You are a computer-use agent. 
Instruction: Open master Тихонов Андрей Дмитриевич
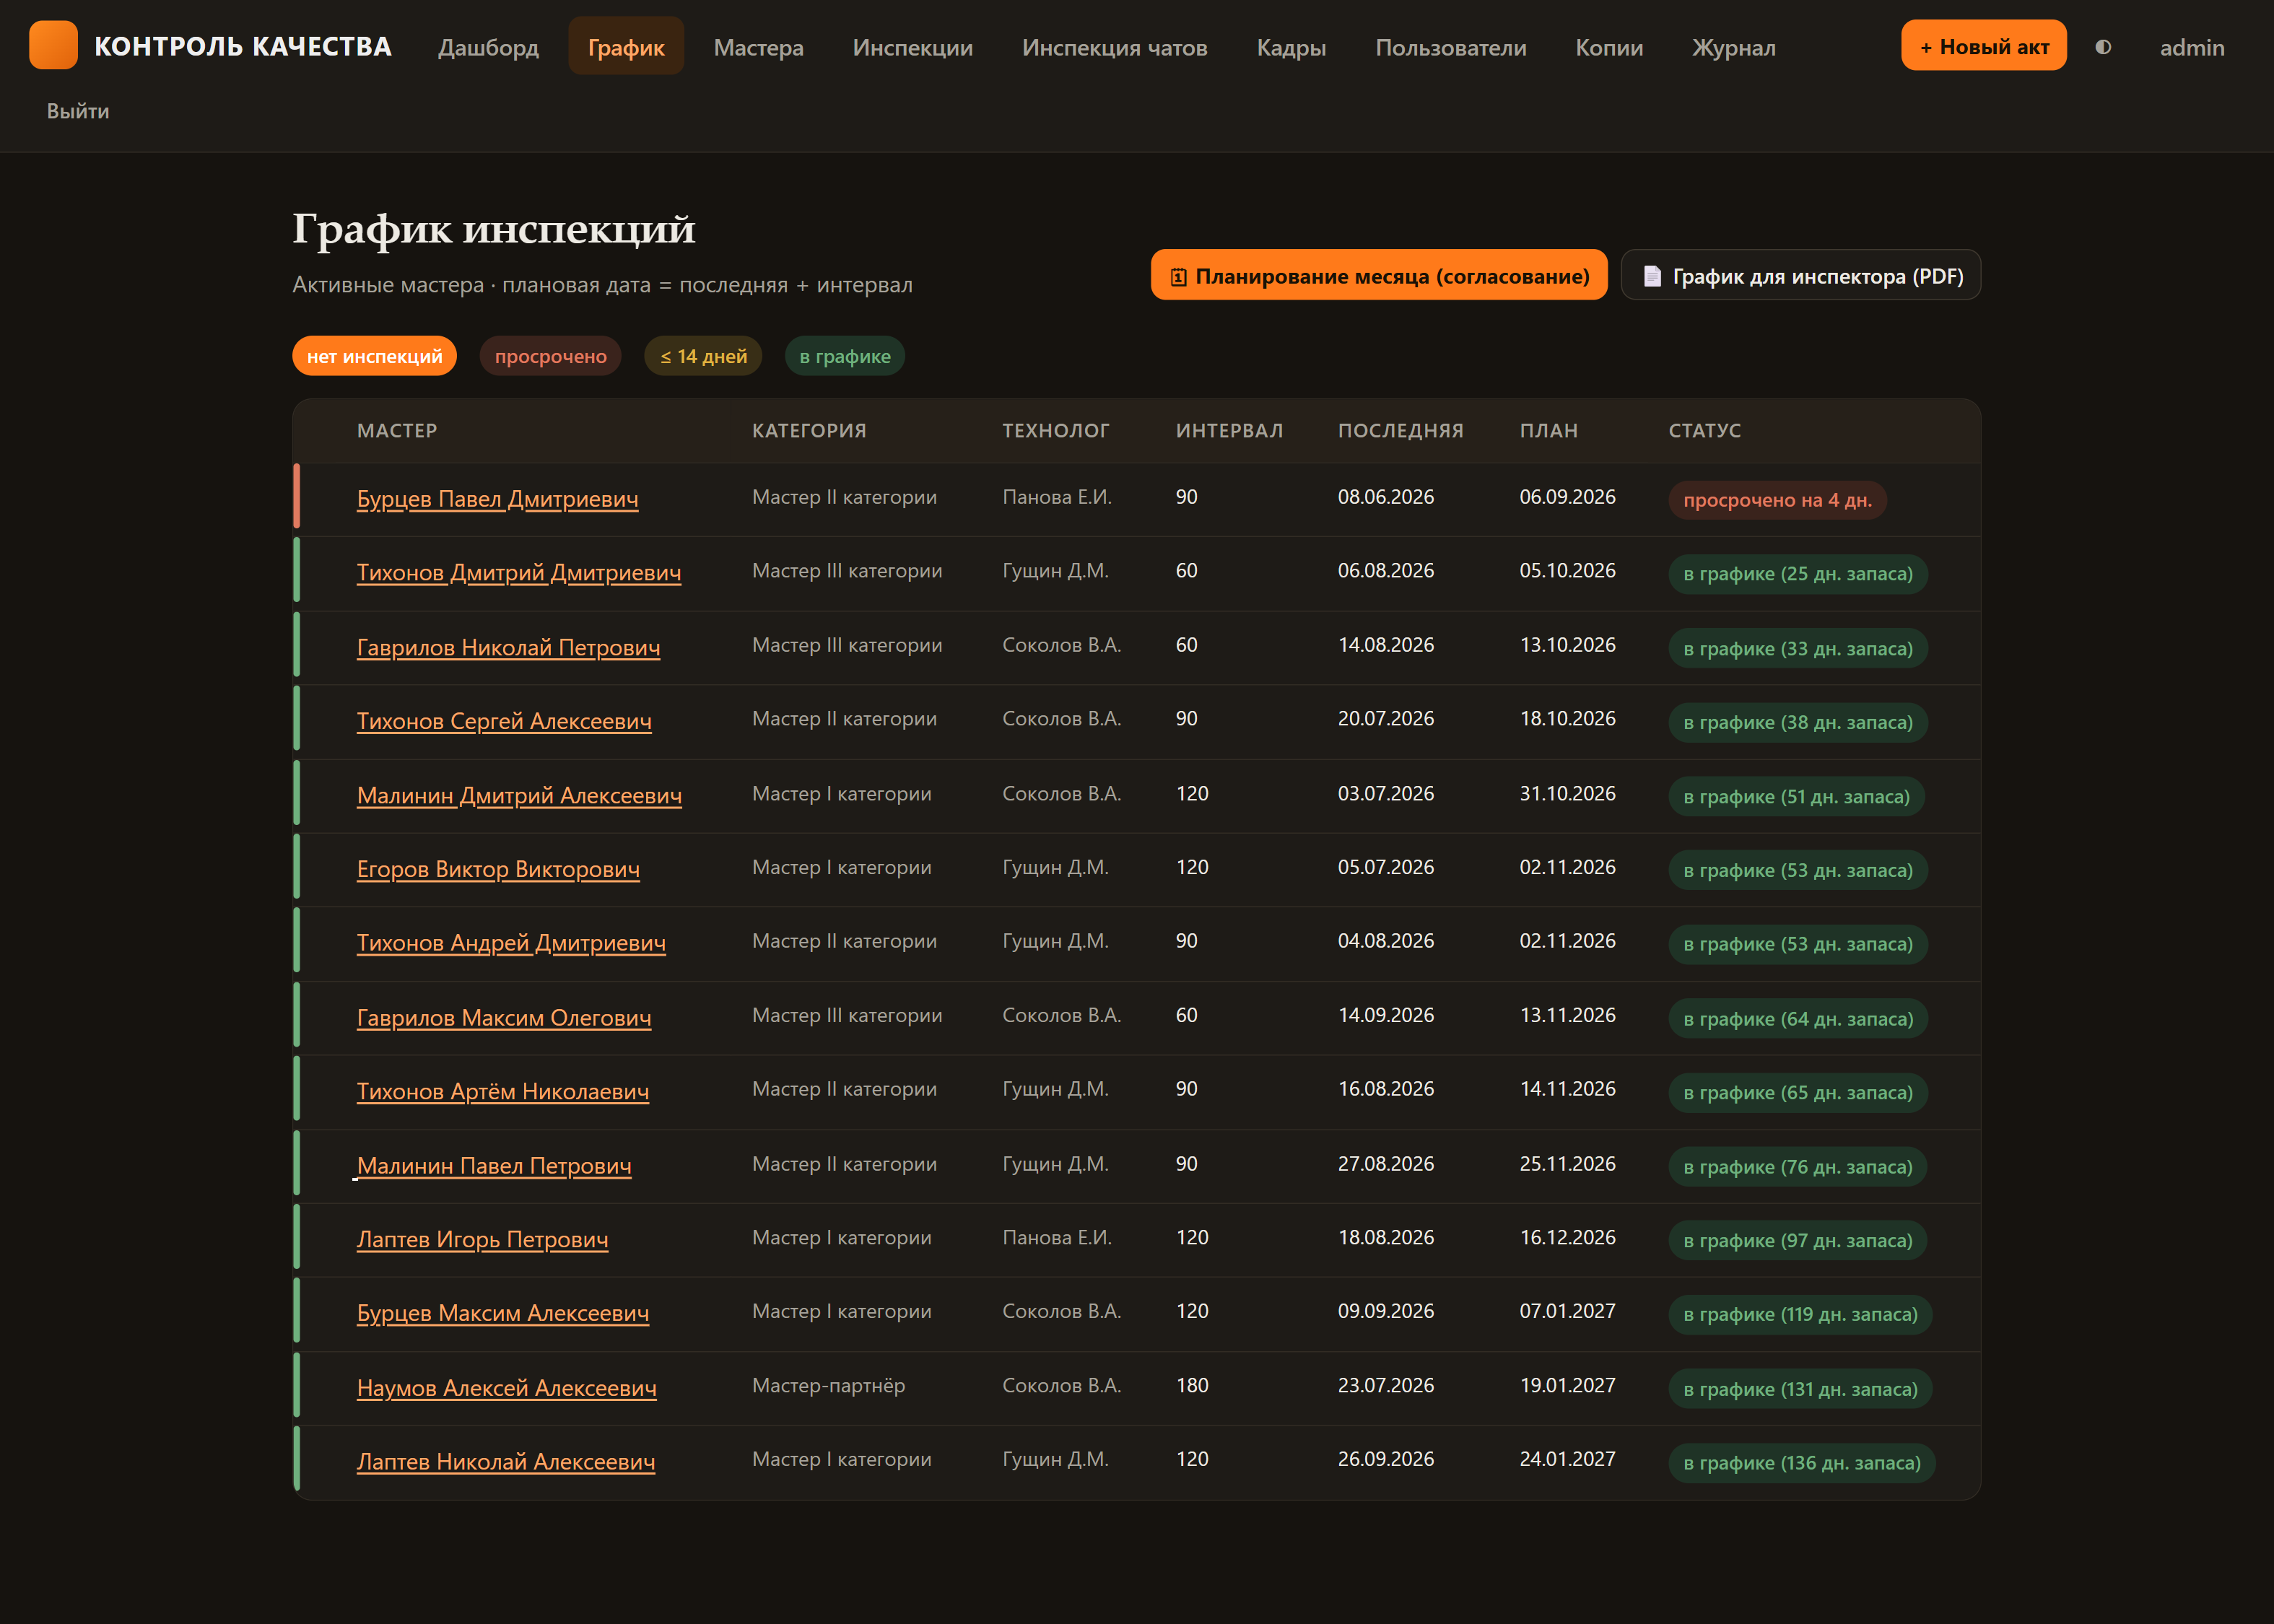click(511, 942)
